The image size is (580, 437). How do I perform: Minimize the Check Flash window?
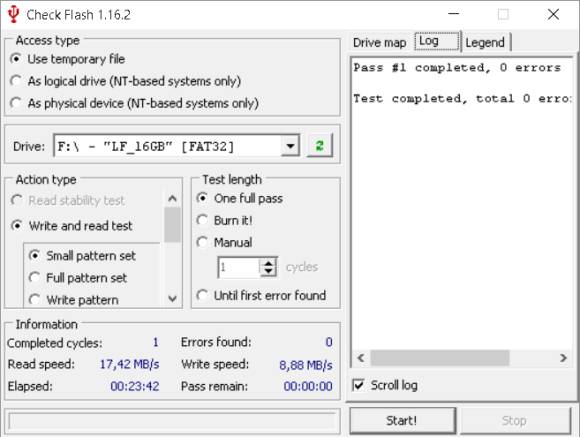pos(453,14)
